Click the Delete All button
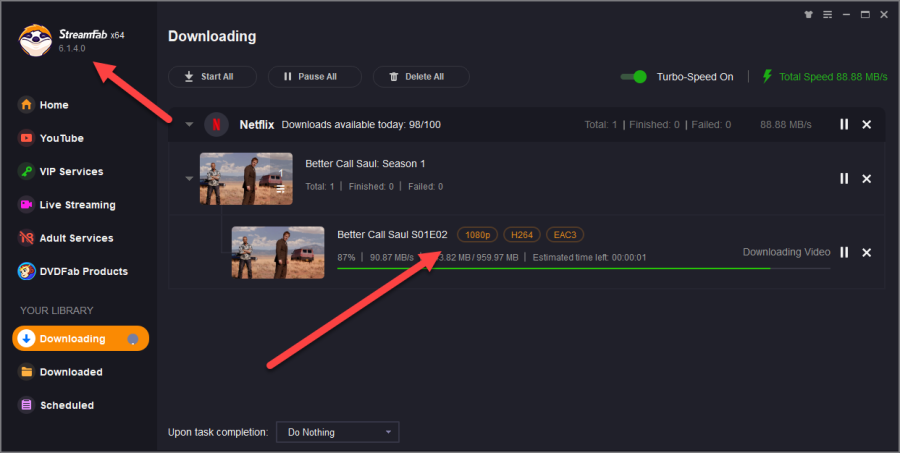900x453 pixels. coord(421,76)
